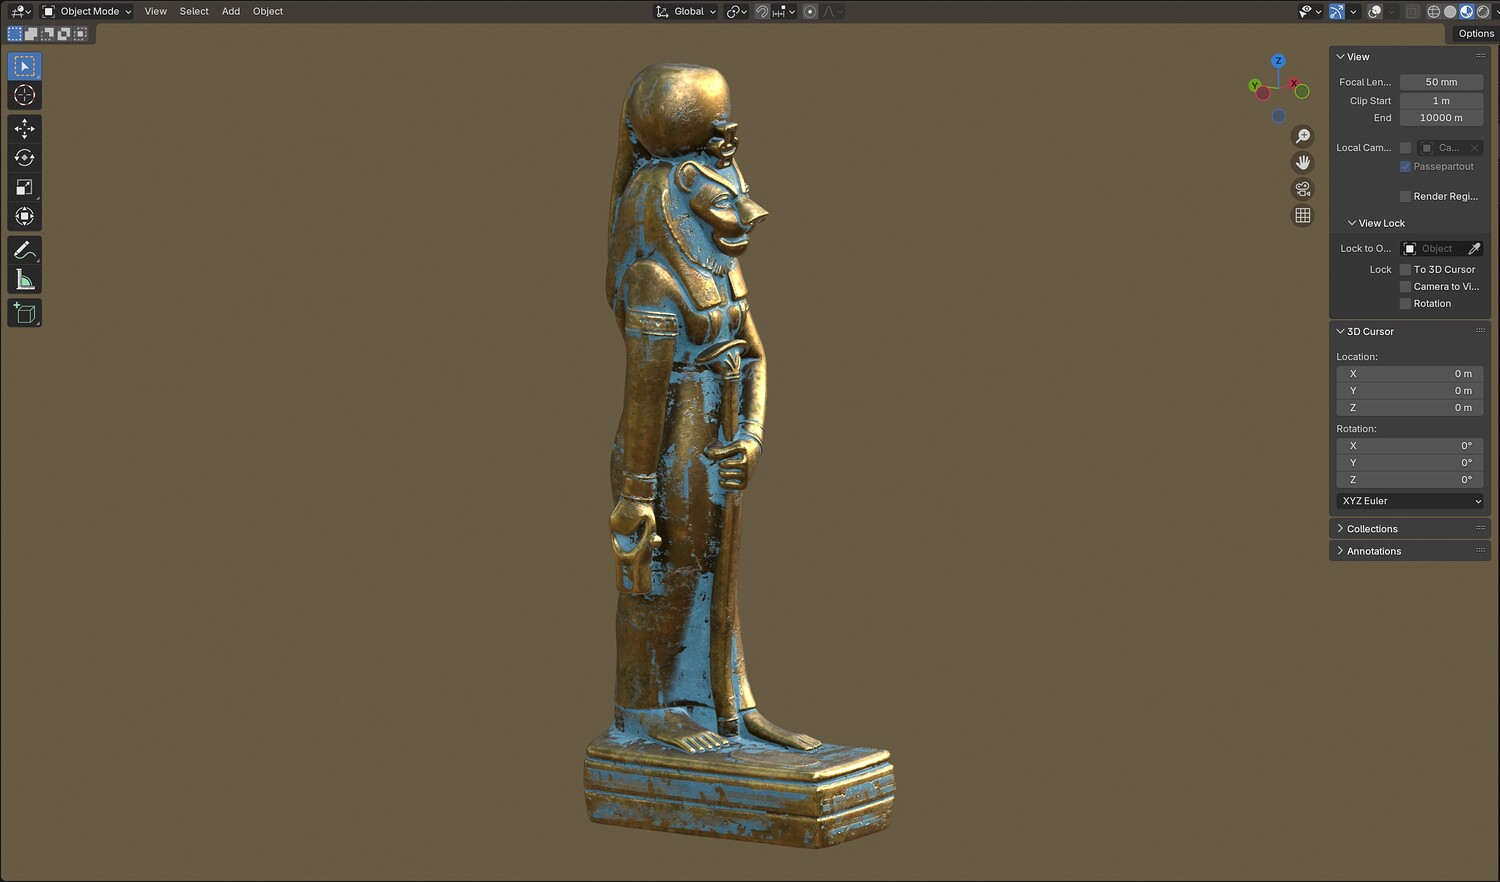The width and height of the screenshot is (1500, 882).
Task: Check Lock To 3D Cursor
Action: 1405,270
